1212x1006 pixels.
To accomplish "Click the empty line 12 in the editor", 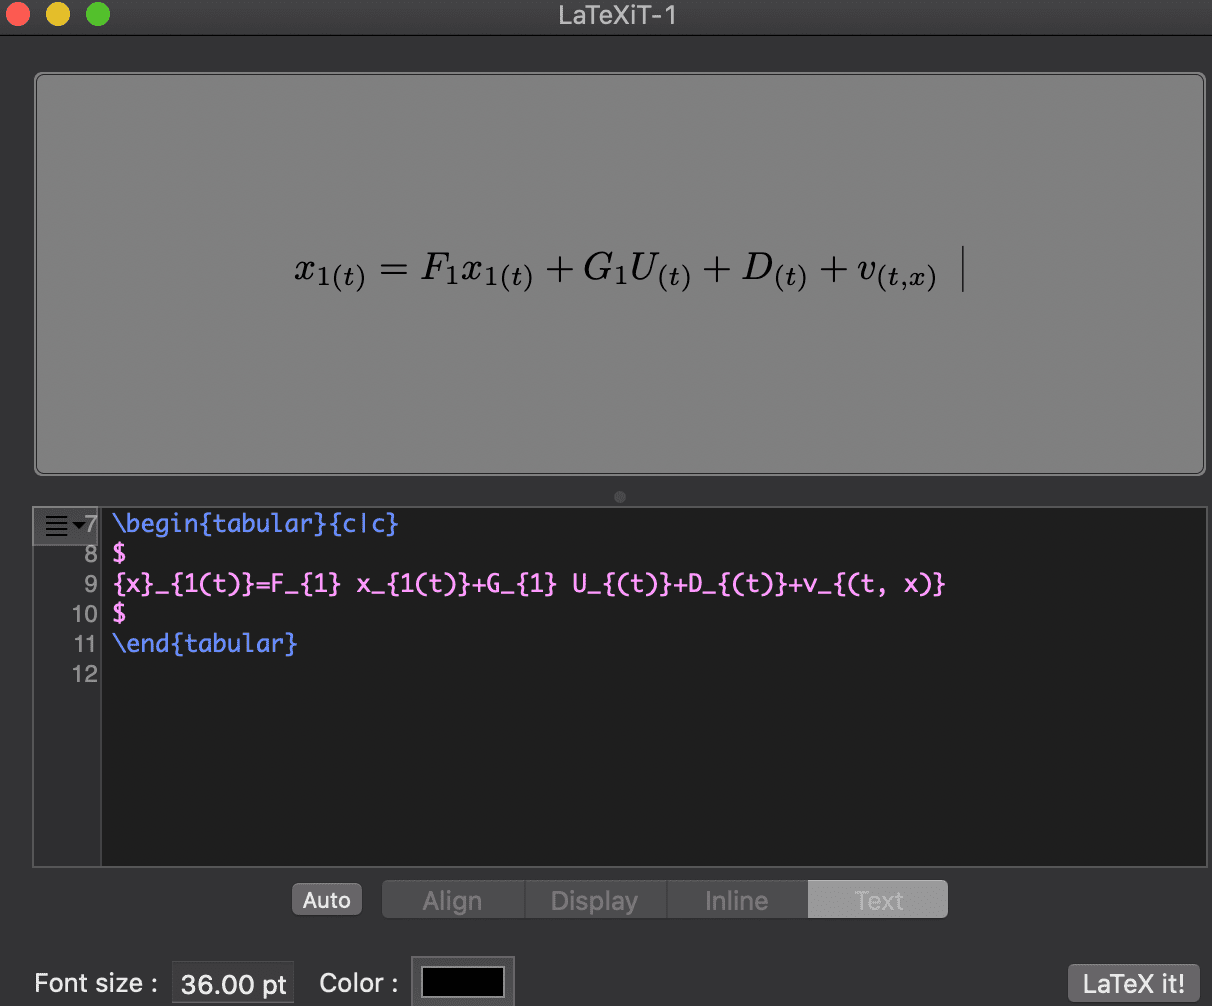I will pos(400,674).
